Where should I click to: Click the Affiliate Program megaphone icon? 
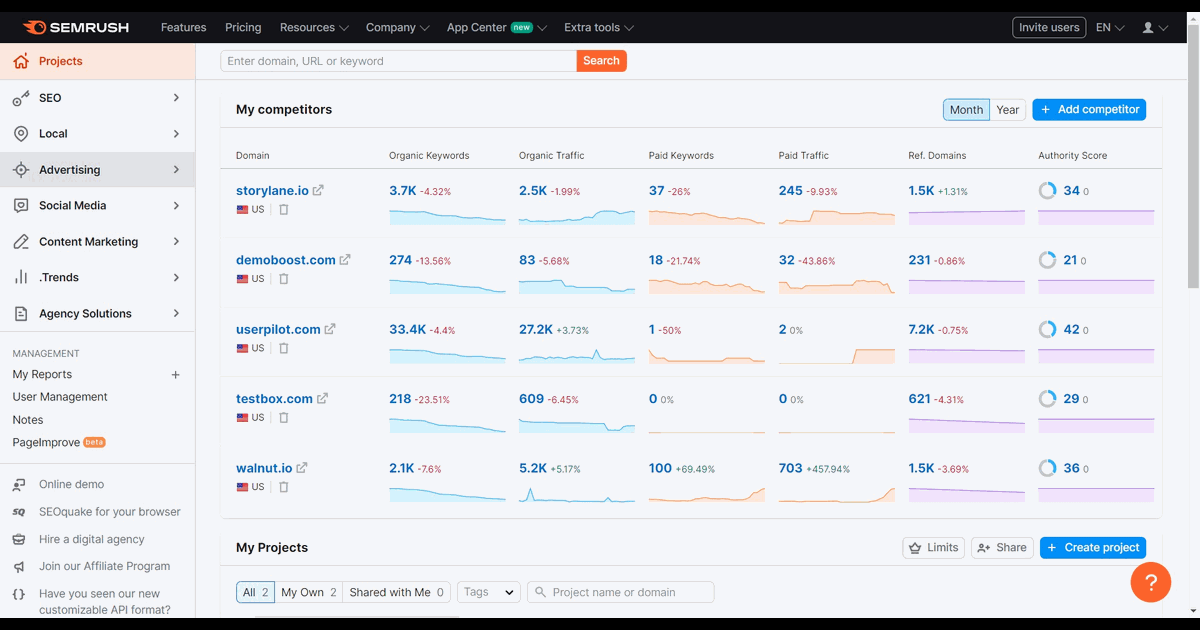point(19,566)
